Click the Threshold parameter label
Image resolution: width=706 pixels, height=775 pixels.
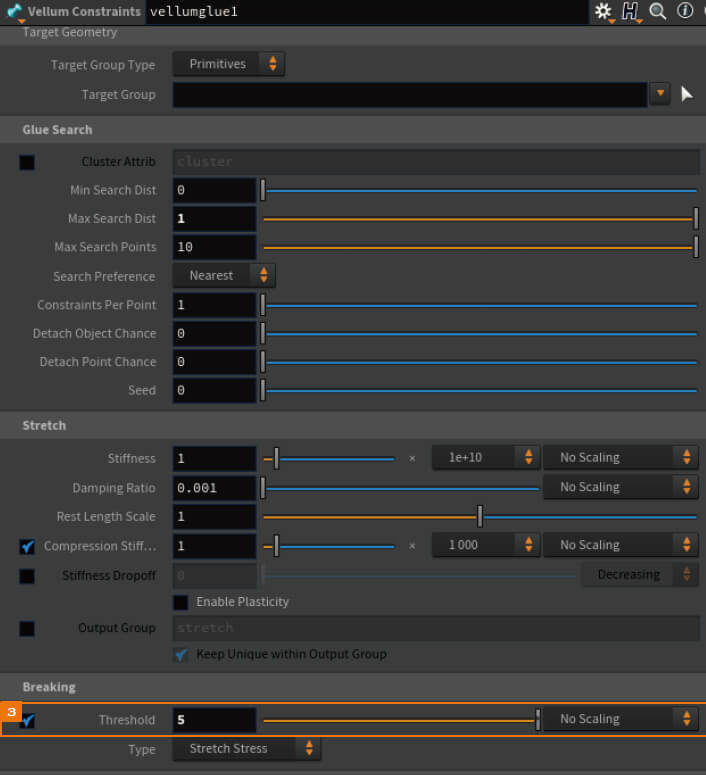(x=127, y=720)
